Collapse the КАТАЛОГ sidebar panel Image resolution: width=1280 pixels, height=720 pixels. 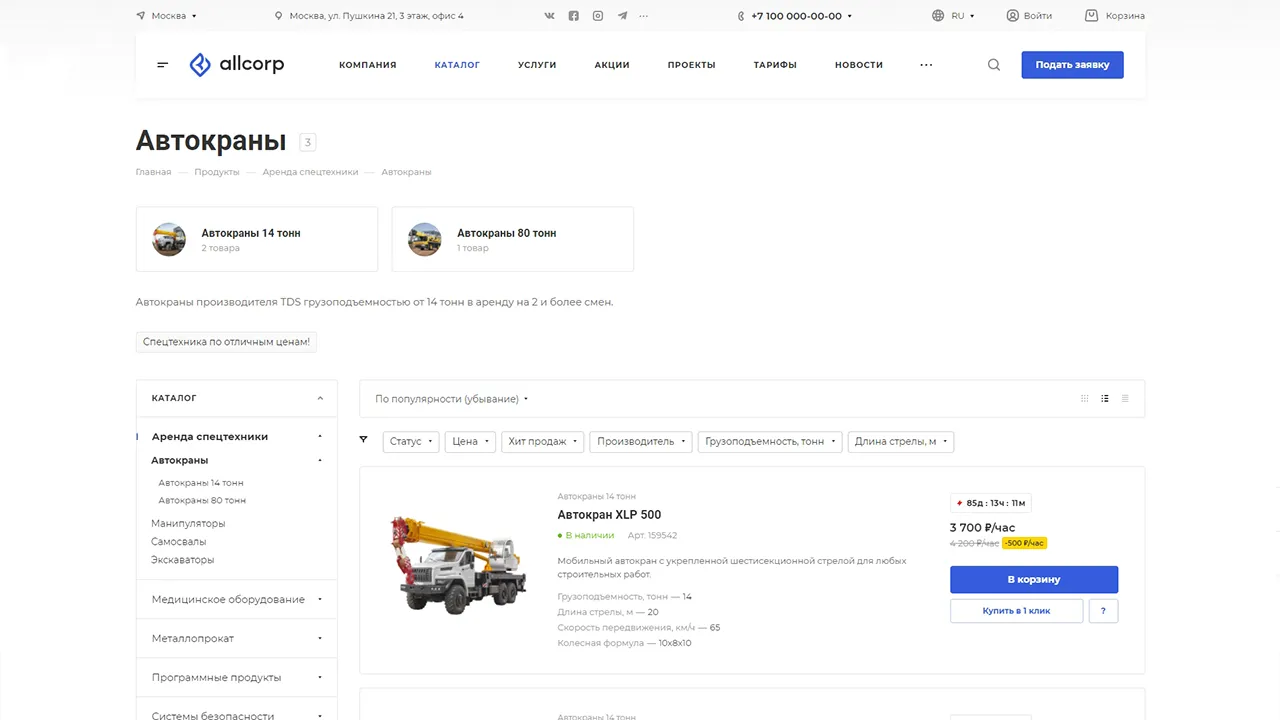[x=320, y=398]
